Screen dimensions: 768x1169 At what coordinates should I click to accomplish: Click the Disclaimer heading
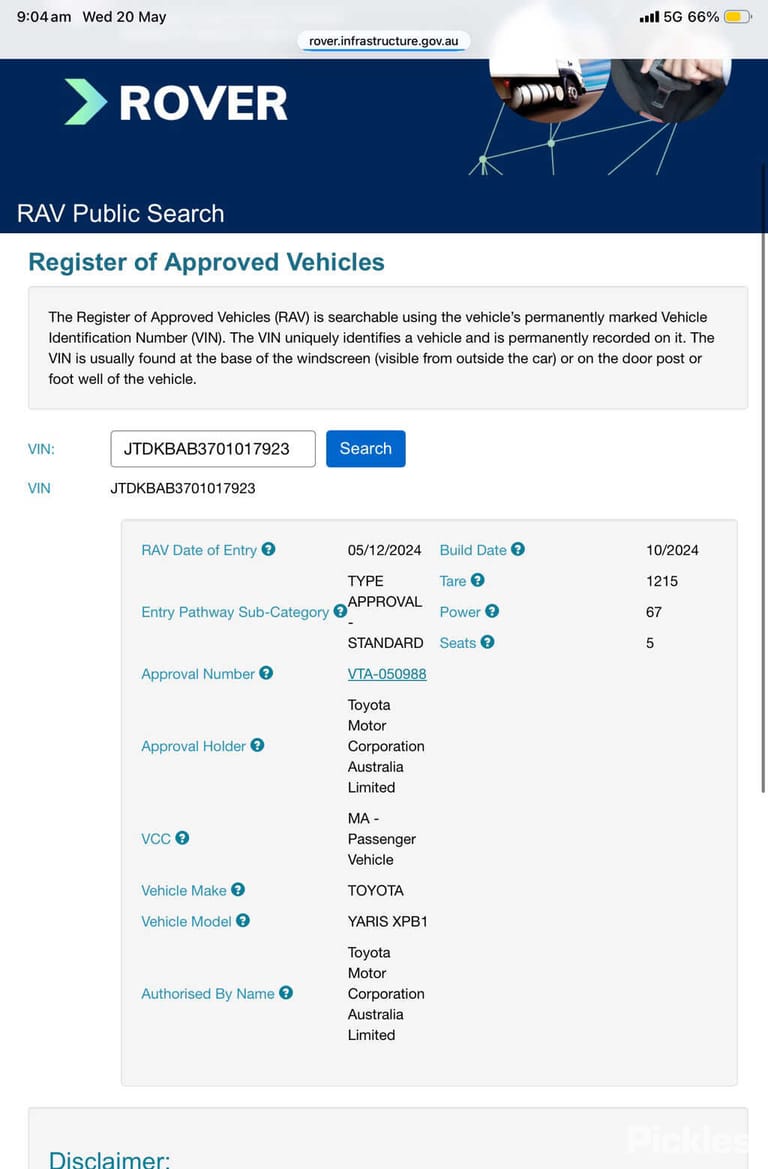point(110,1159)
